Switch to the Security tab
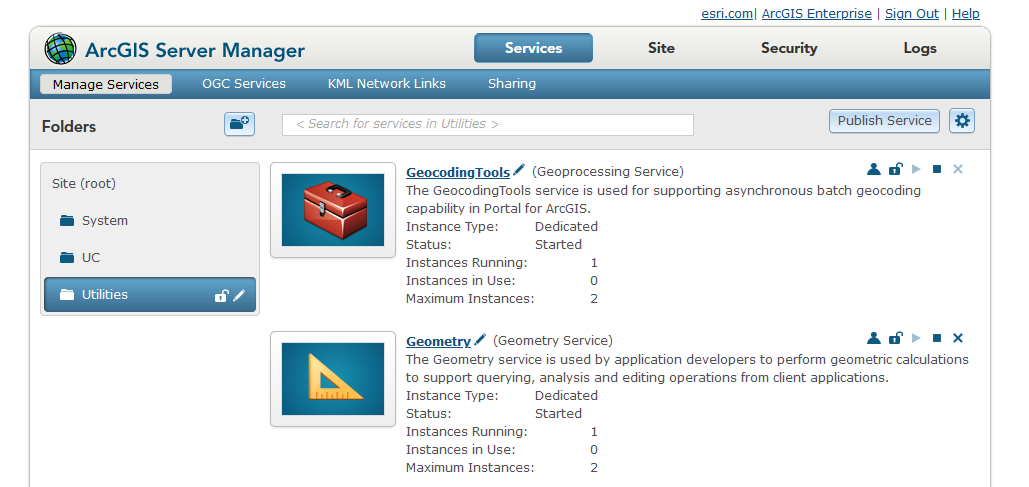The image size is (1029, 487). tap(789, 48)
